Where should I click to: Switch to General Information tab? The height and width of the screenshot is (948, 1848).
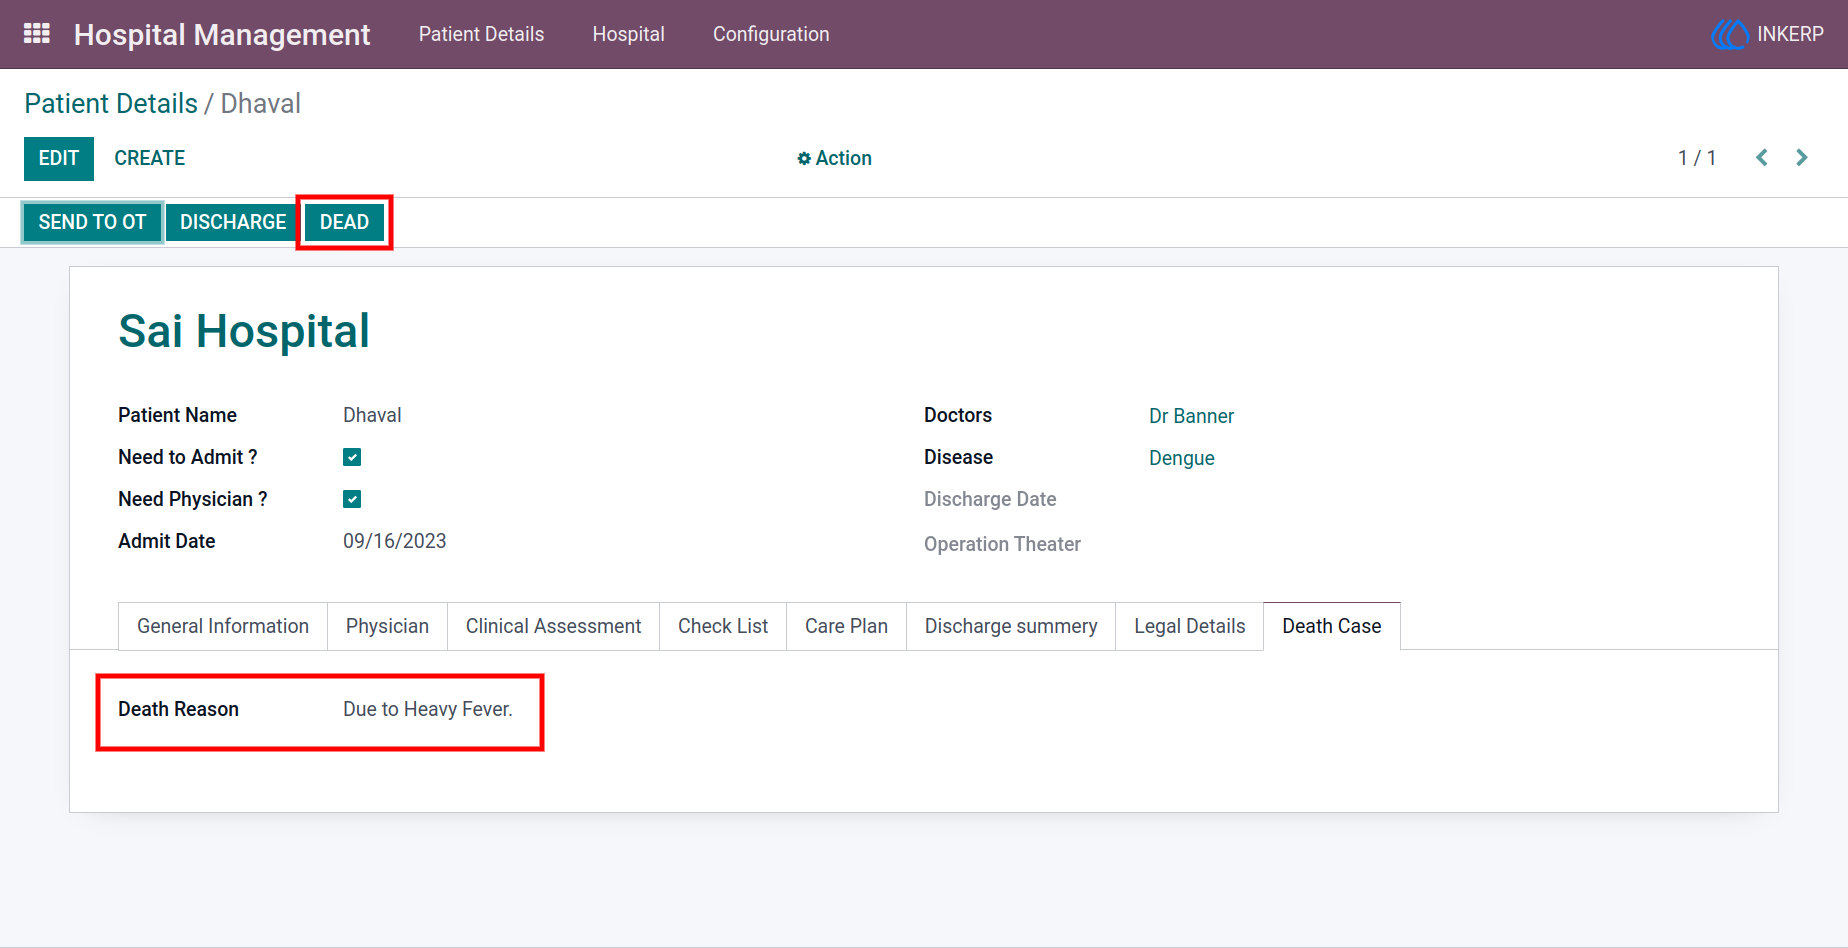223,626
